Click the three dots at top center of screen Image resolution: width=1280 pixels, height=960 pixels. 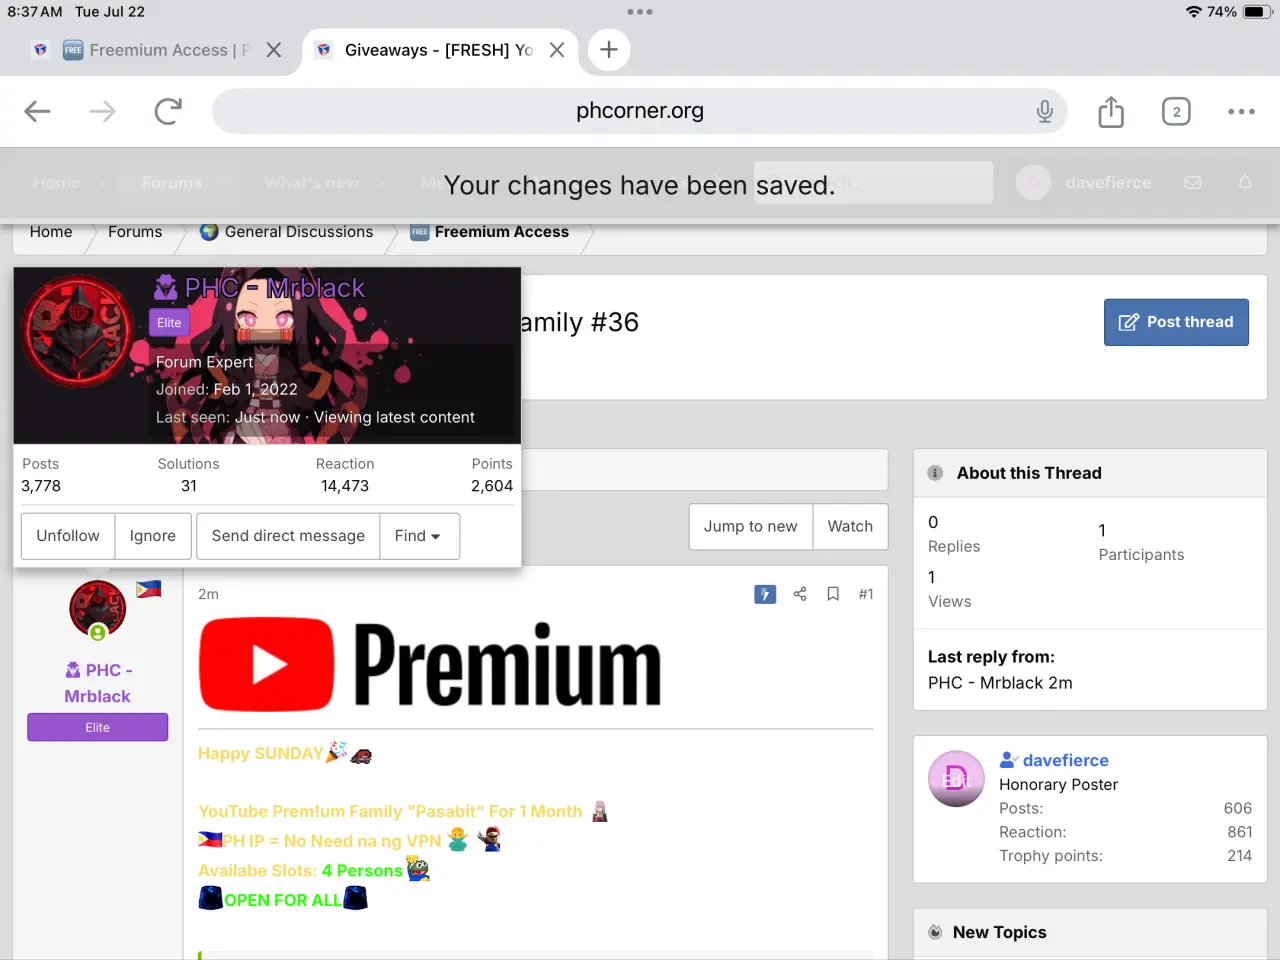coord(640,12)
